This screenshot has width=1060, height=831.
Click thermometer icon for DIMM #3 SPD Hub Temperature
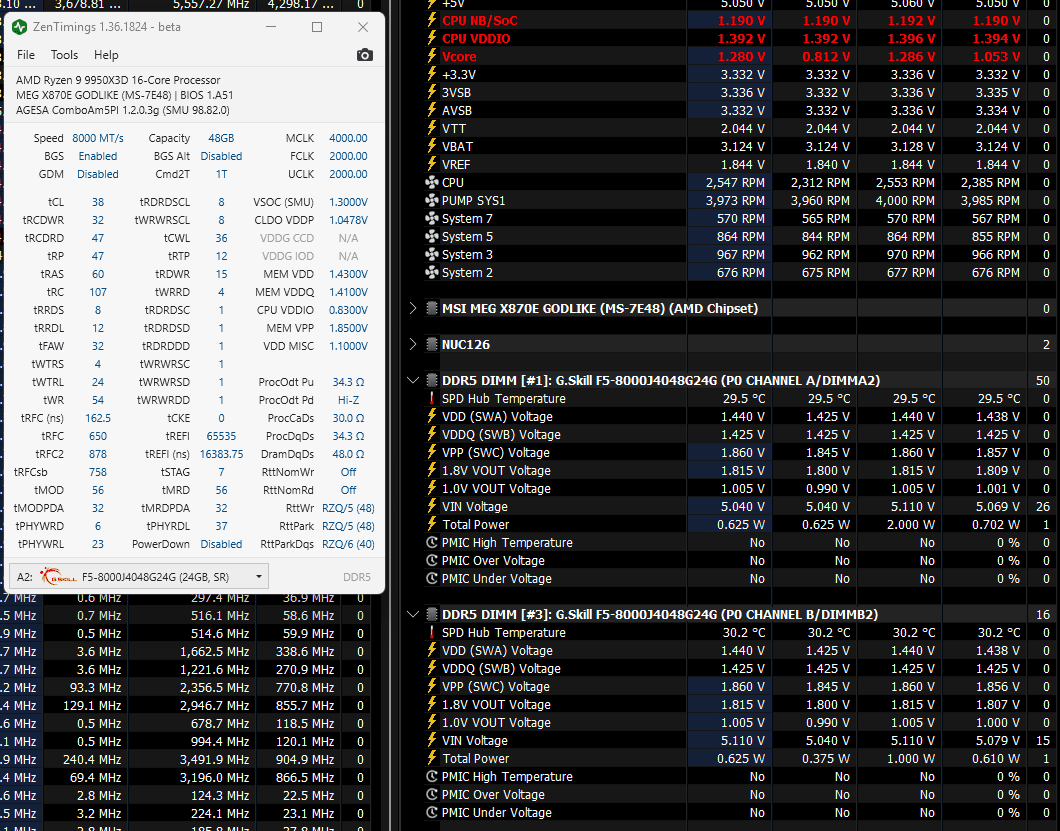431,632
